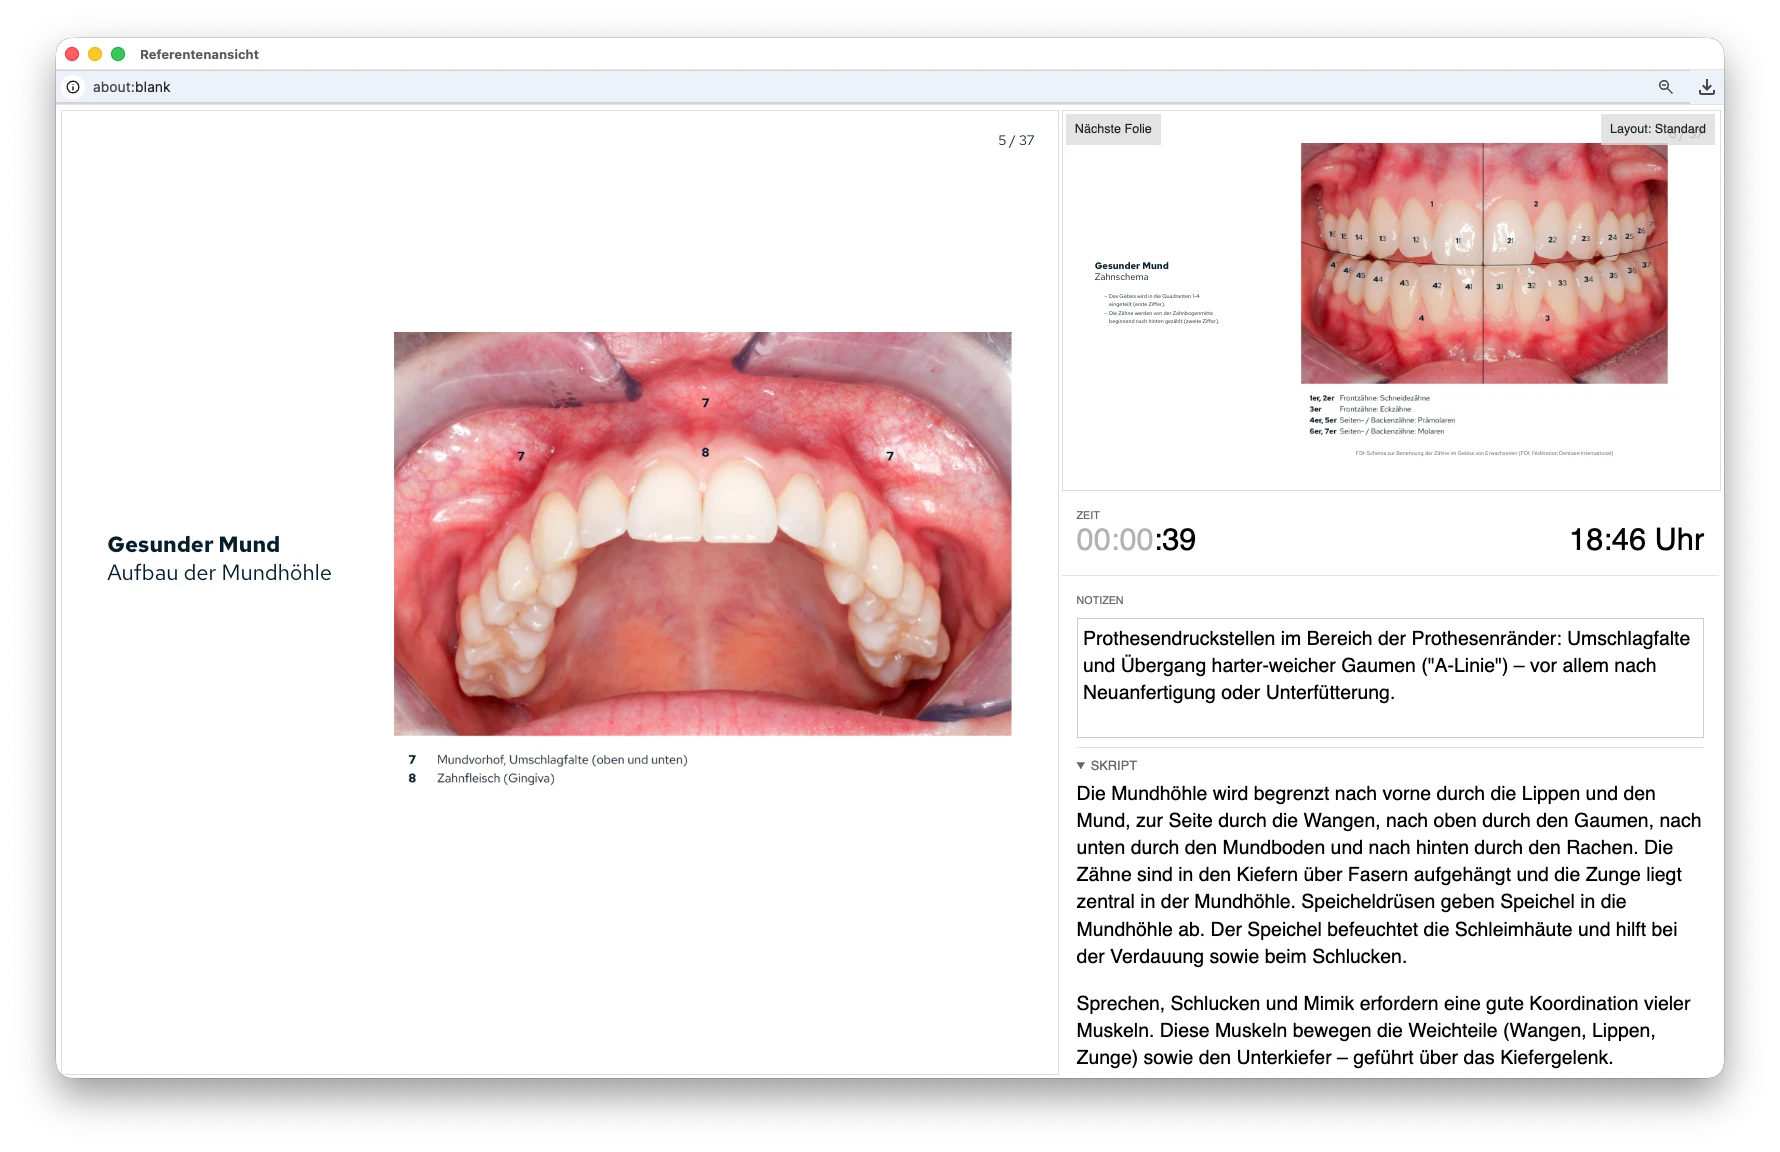Click the download icon in the address bar

click(1706, 87)
